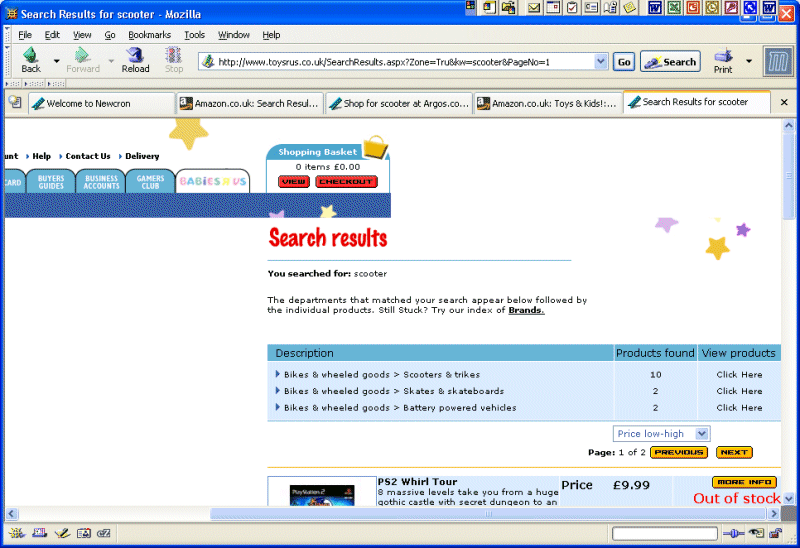Click the Go button next to URL
Viewport: 800px width, 548px height.
point(623,62)
